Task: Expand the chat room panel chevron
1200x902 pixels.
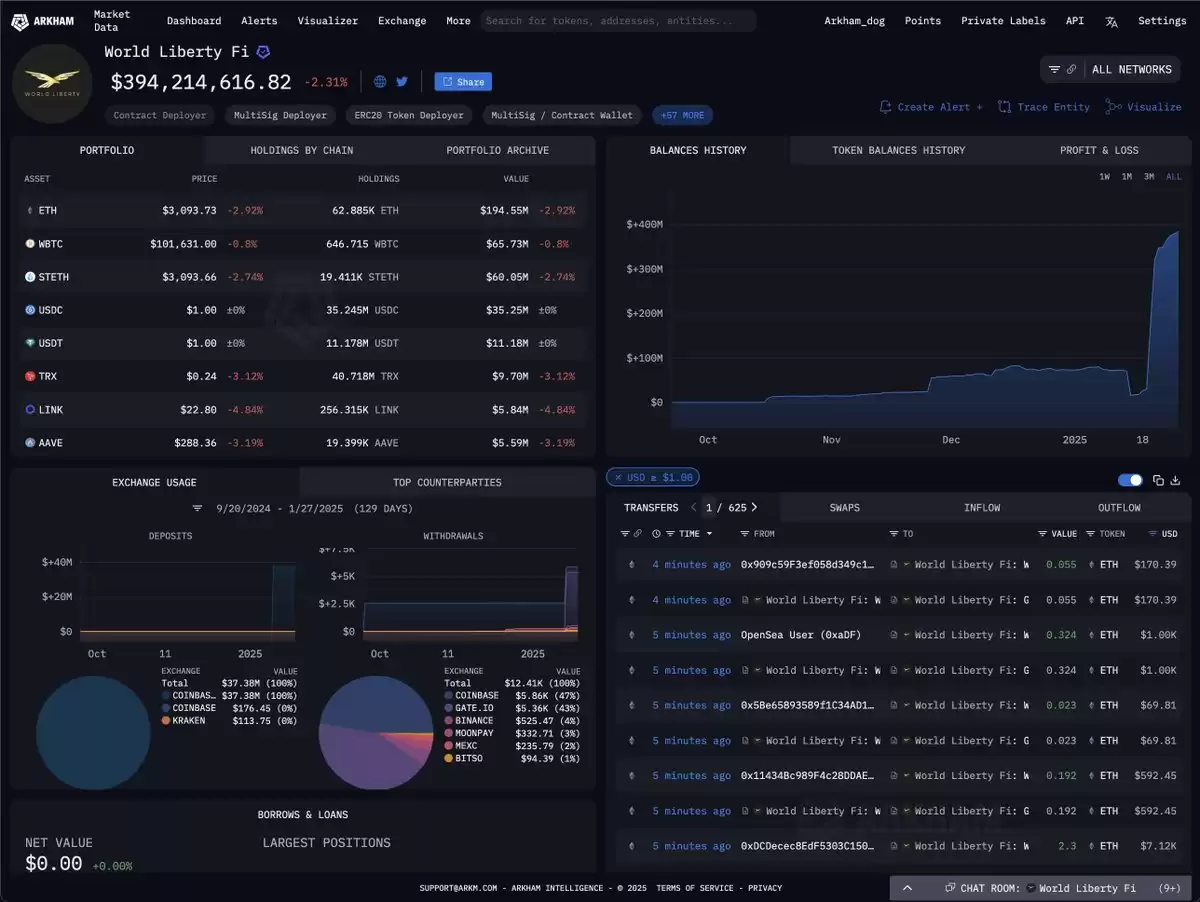Action: 907,888
